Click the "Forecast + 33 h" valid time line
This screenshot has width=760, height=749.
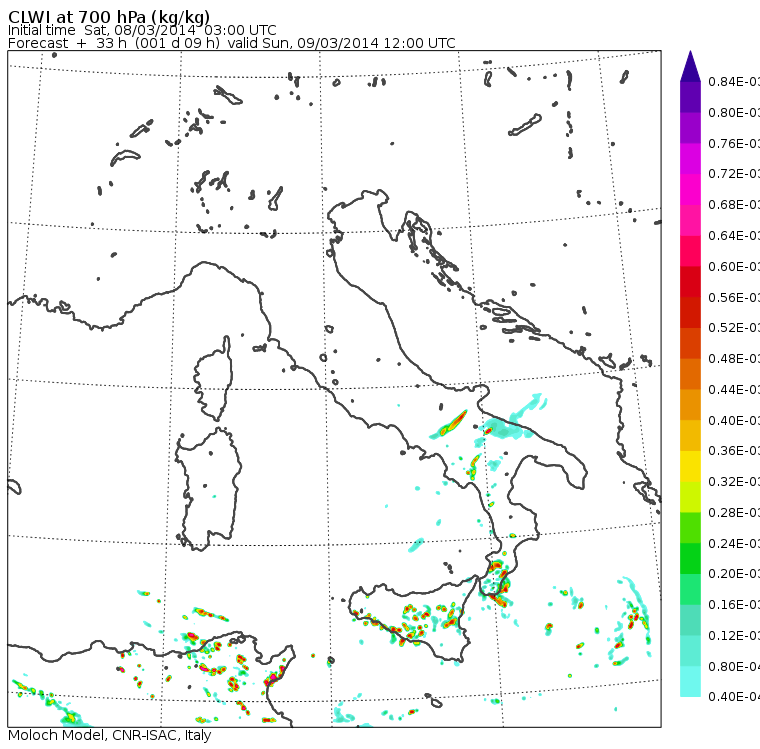232,43
